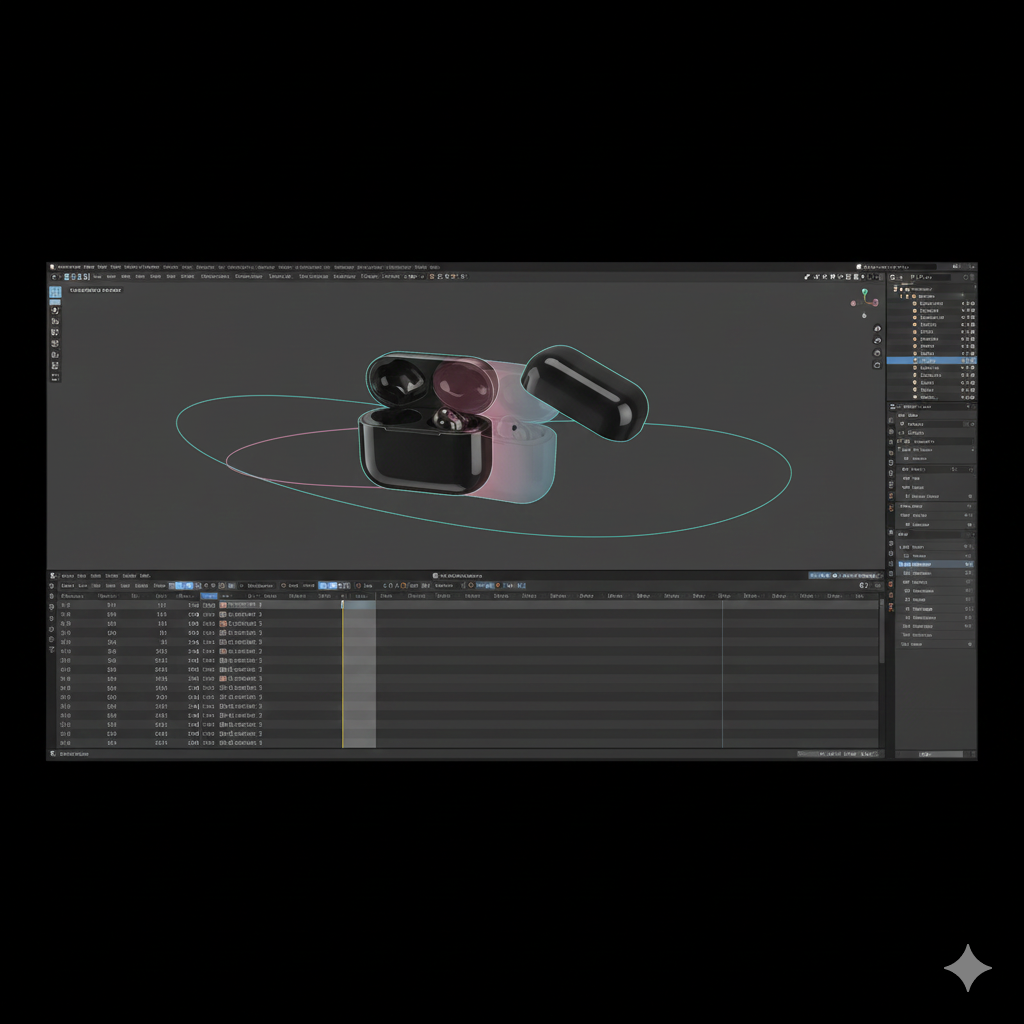The width and height of the screenshot is (1024, 1024).
Task: Click the Overlays button in the viewport header
Action: [x=847, y=277]
